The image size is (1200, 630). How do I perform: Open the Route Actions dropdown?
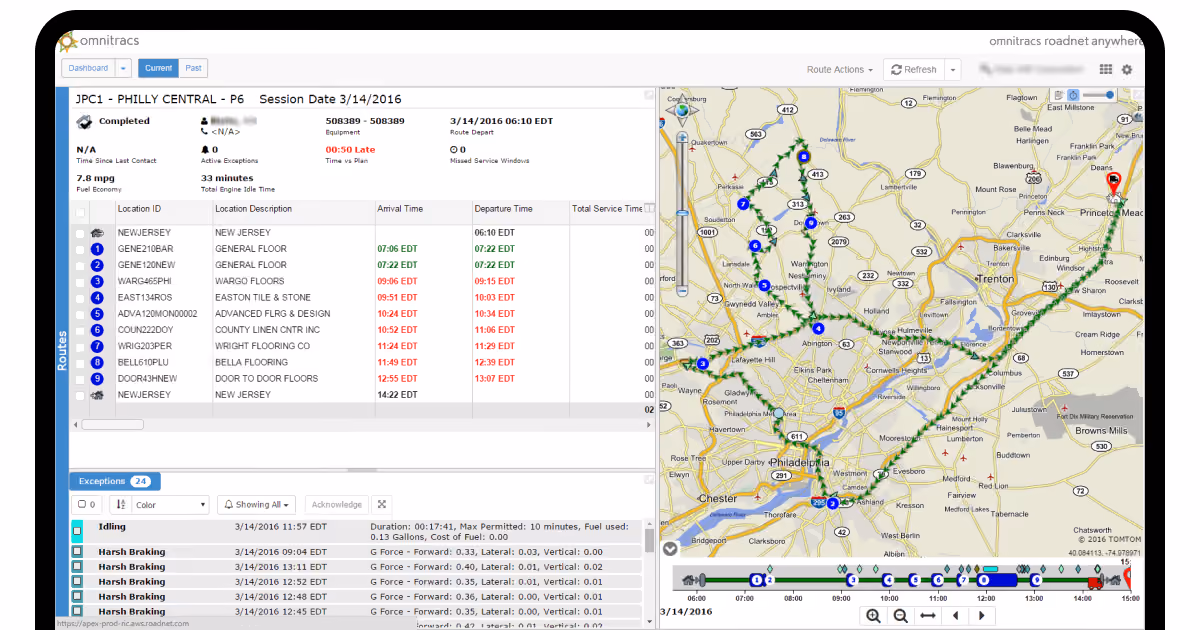pyautogui.click(x=840, y=70)
